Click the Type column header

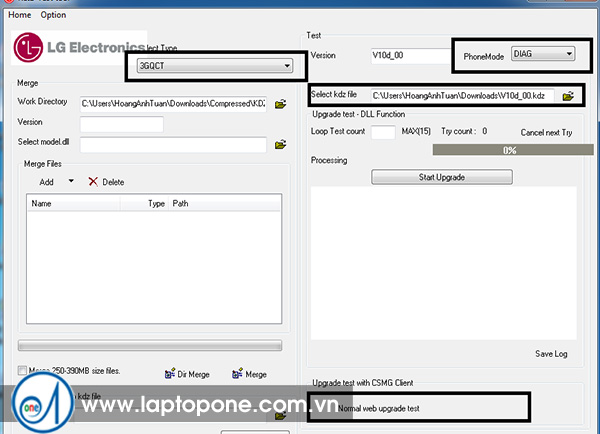145,204
